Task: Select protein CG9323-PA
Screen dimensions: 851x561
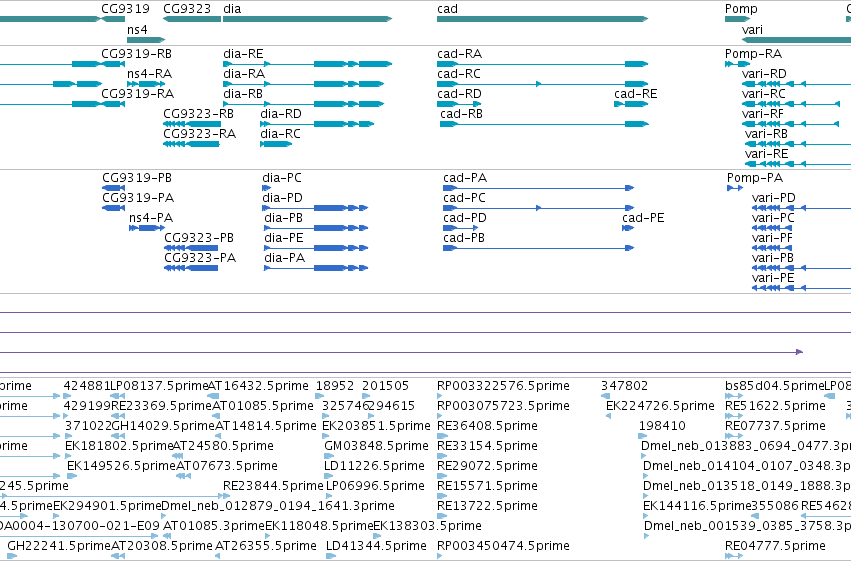Action: 200,258
